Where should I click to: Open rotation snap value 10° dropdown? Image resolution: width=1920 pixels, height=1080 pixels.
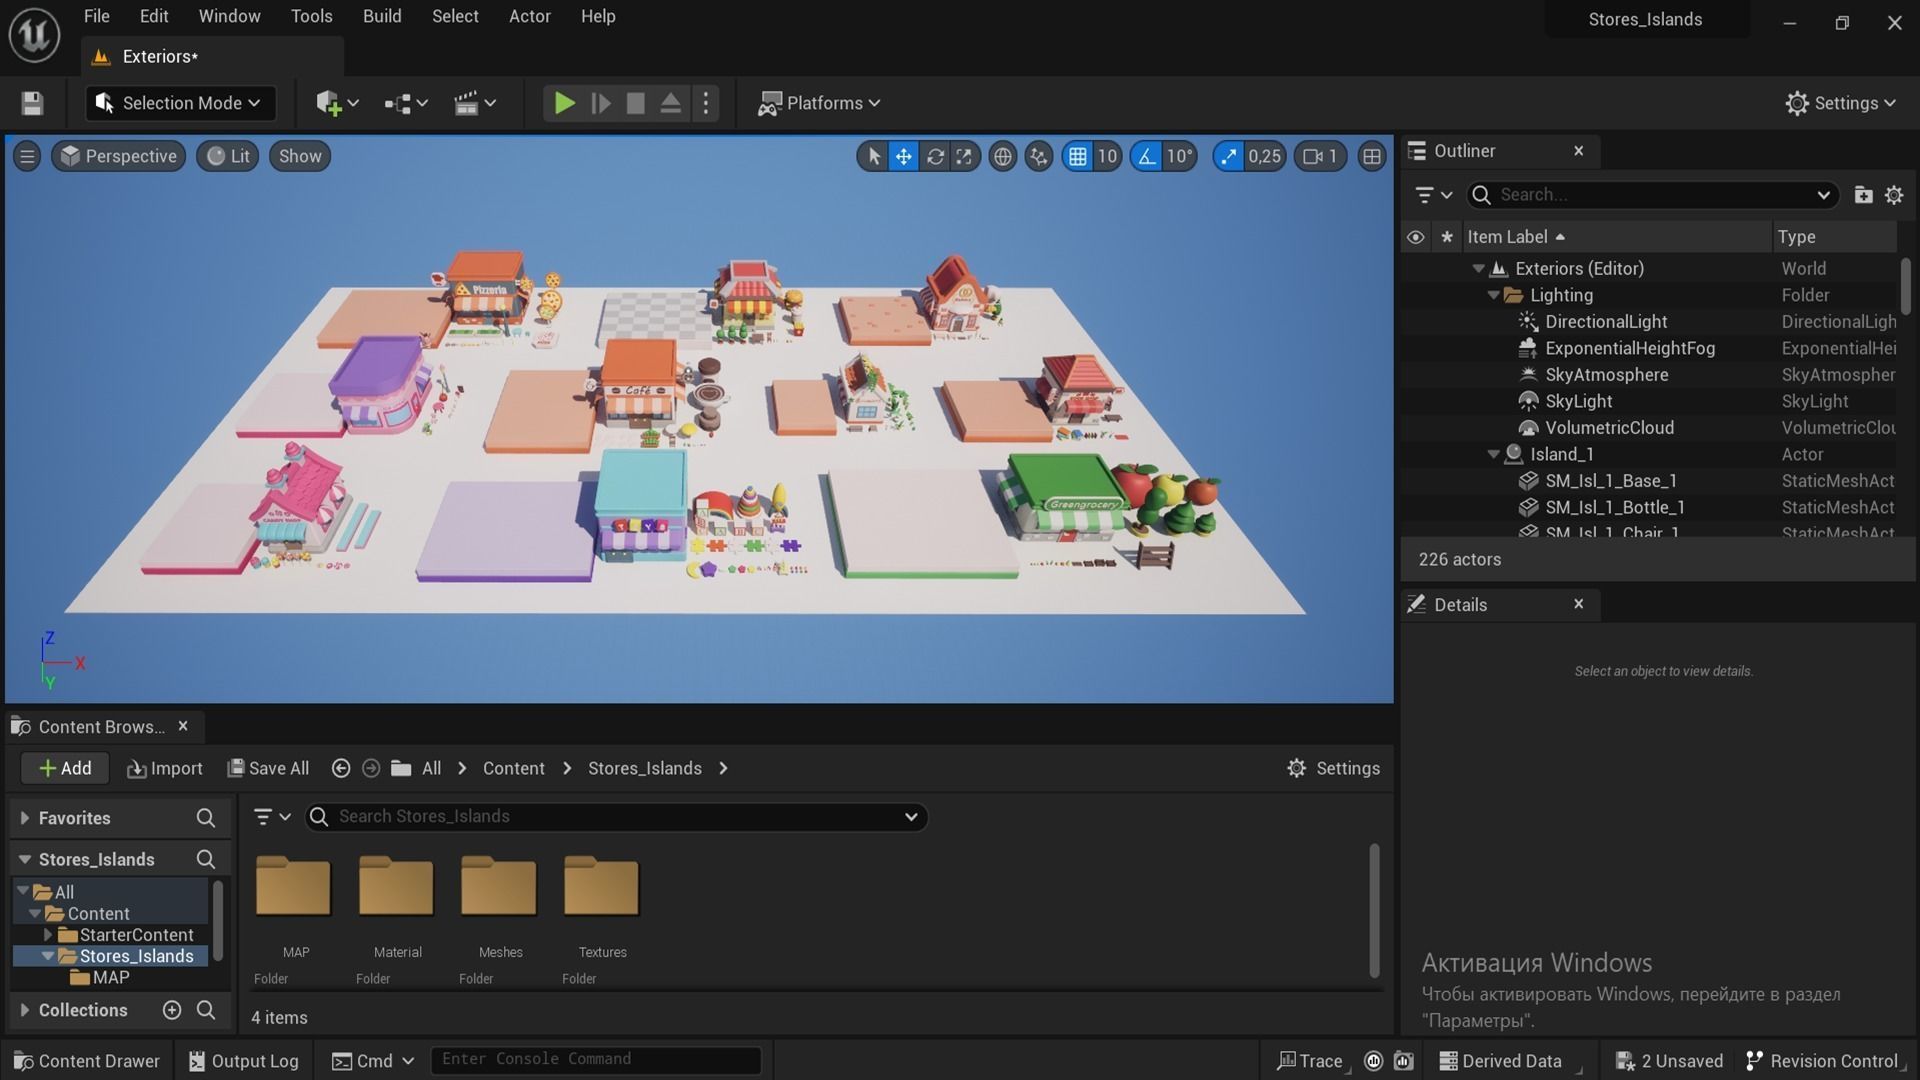(x=1179, y=156)
